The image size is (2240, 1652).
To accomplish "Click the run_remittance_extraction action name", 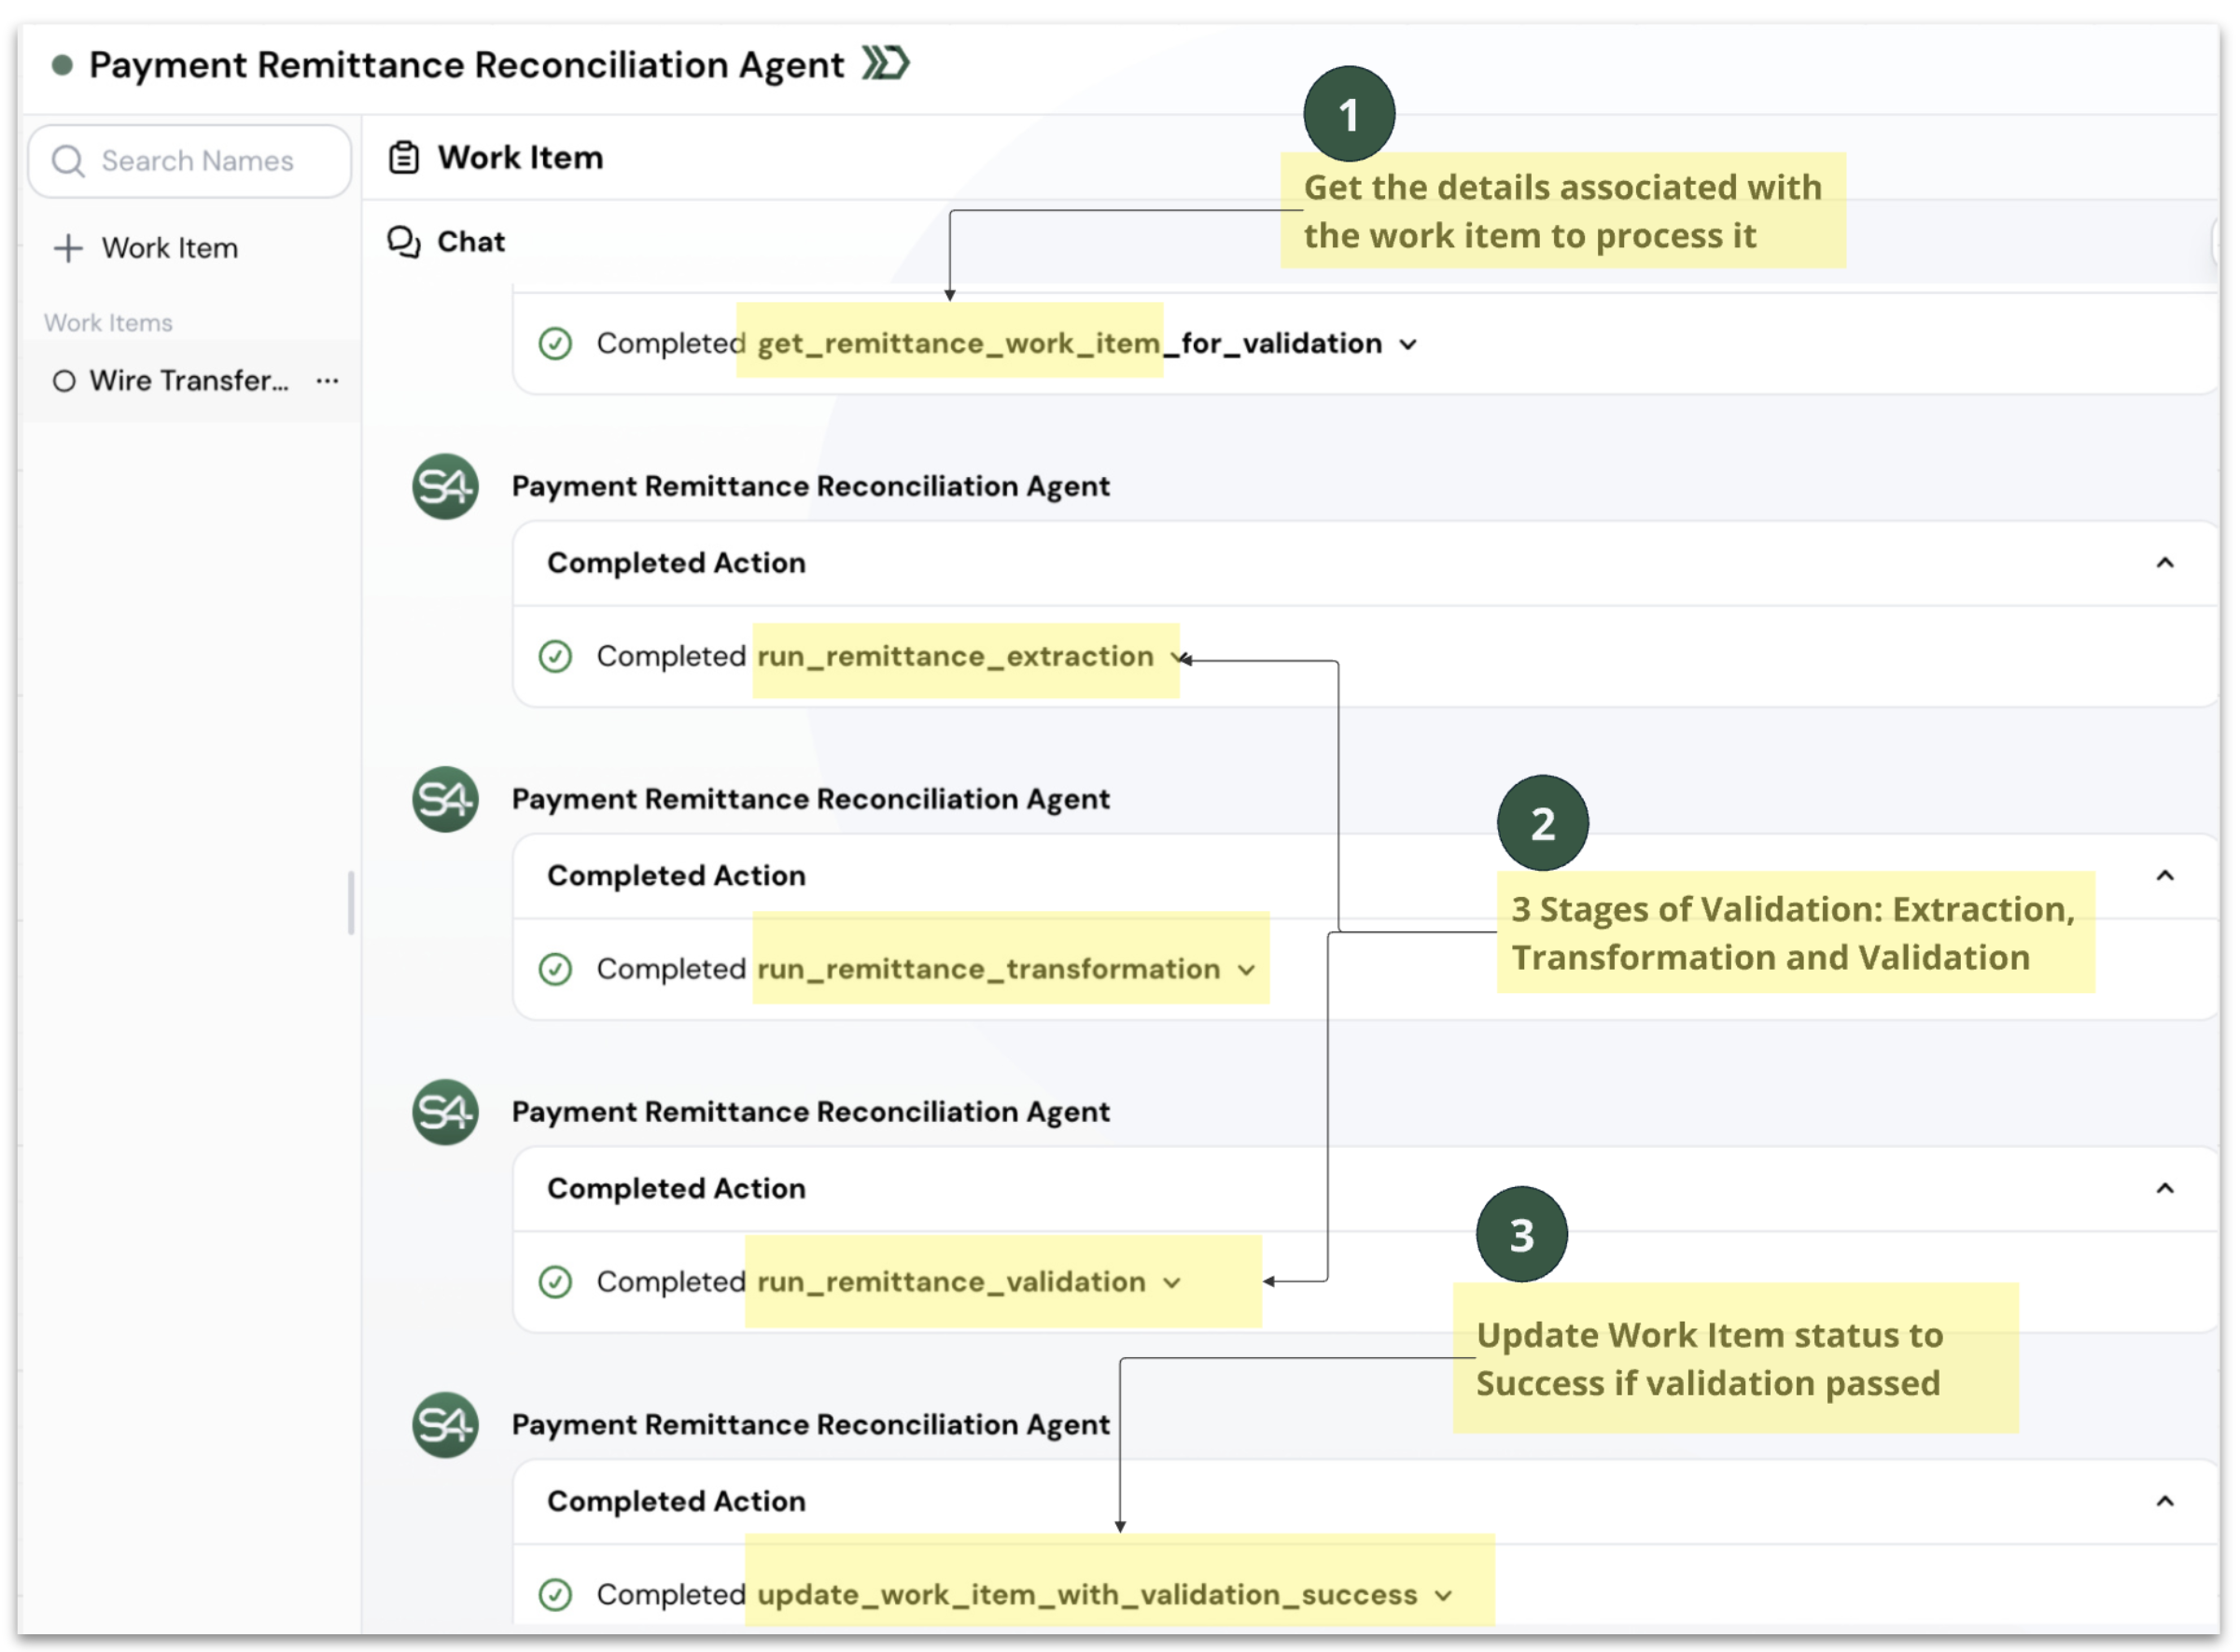I will click(x=955, y=657).
